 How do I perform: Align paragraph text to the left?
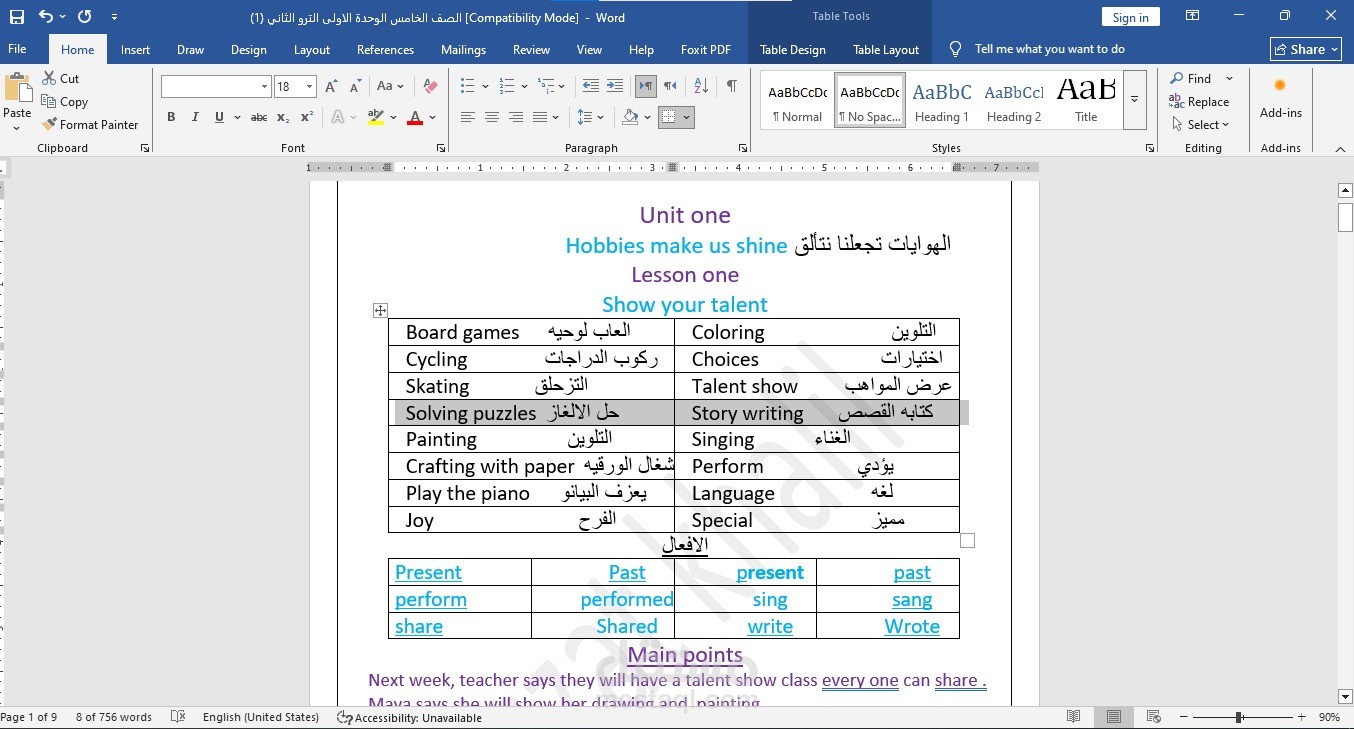pos(467,117)
